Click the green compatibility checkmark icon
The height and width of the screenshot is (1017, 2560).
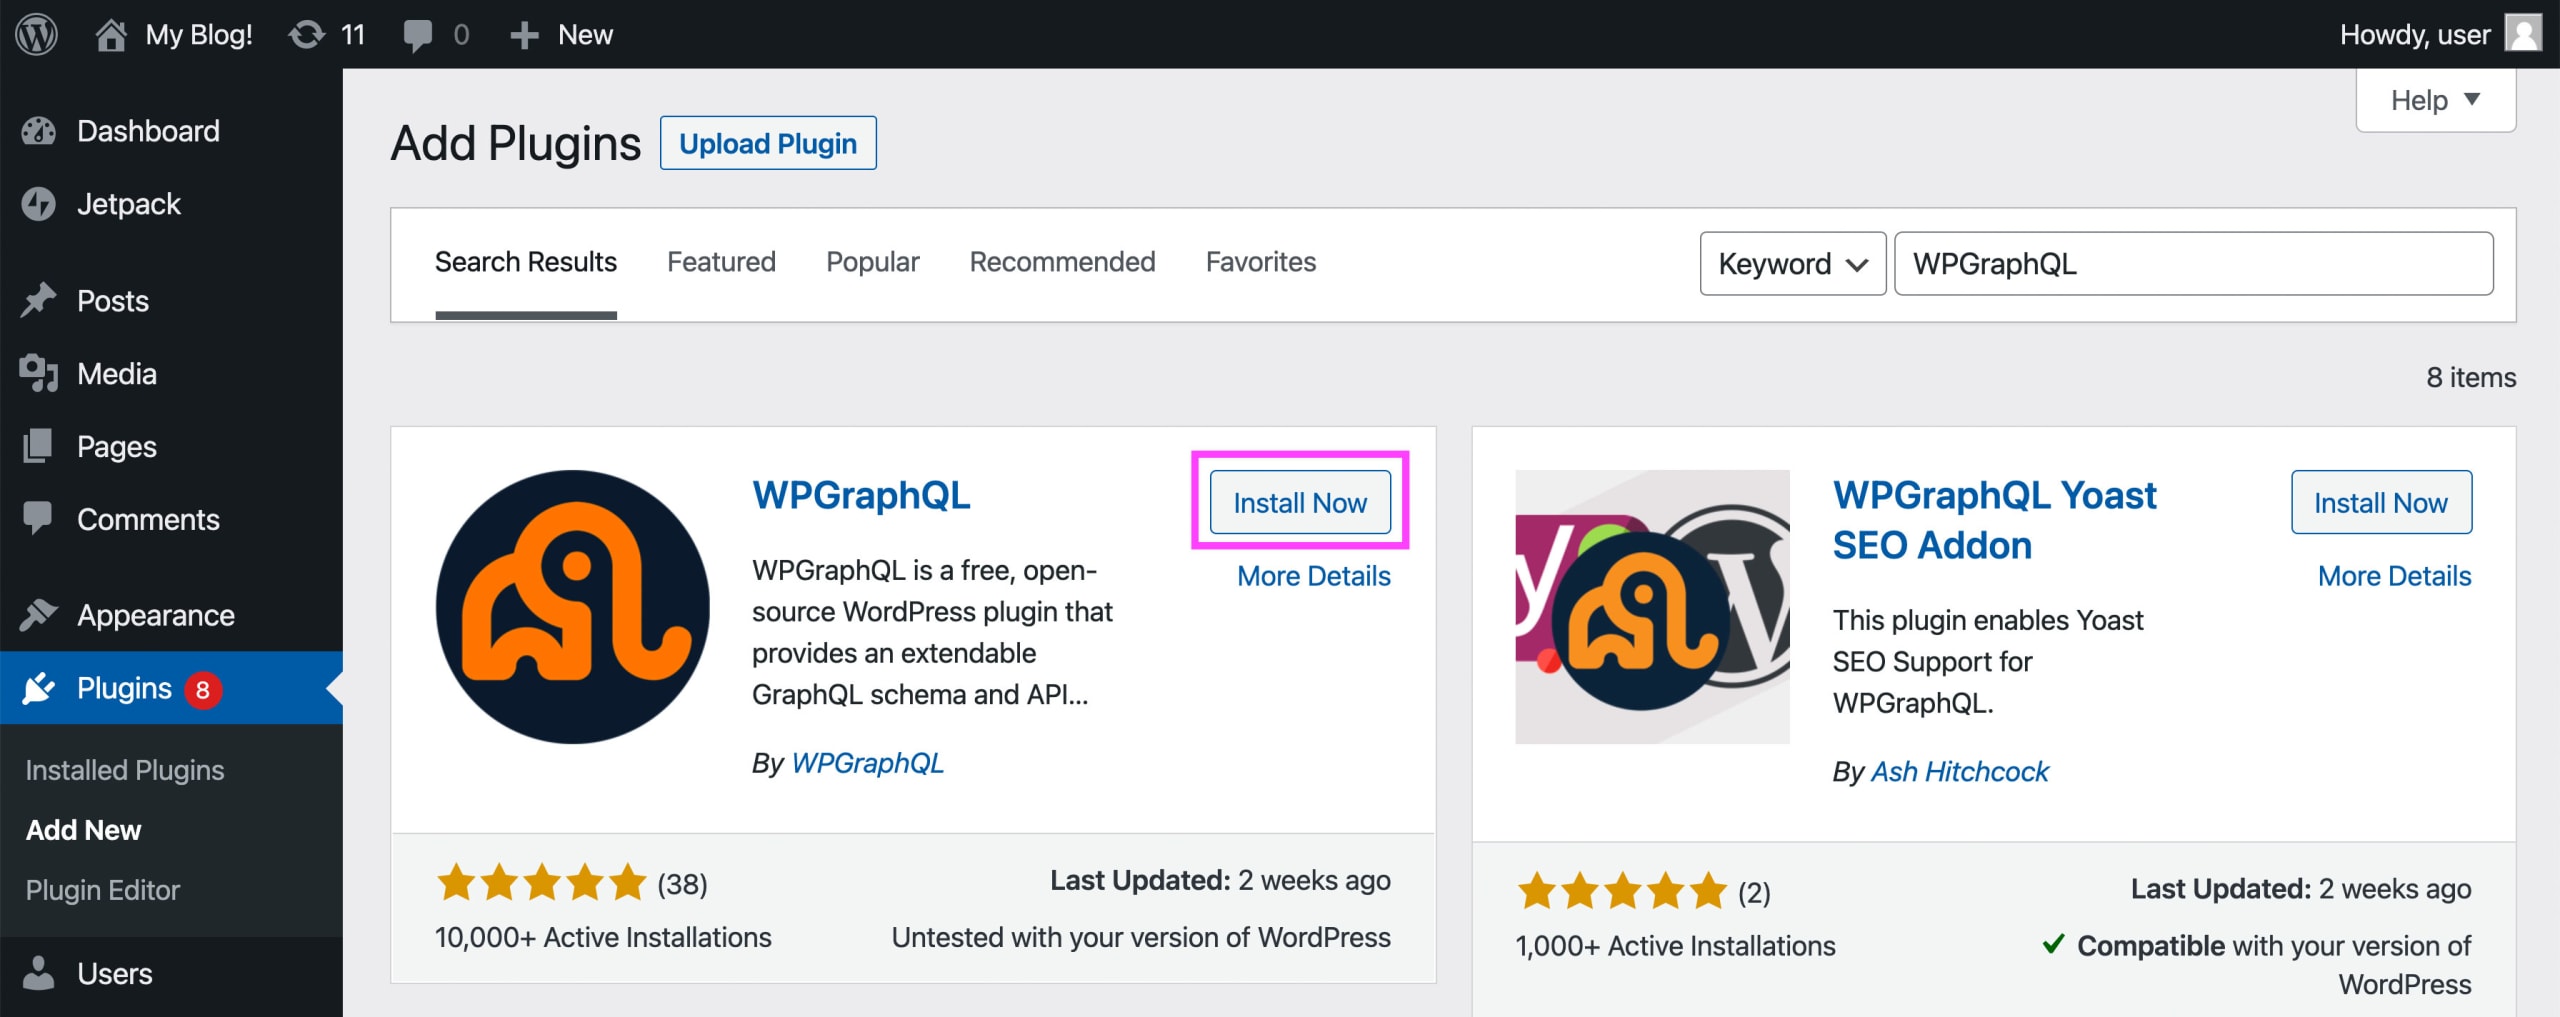2053,943
